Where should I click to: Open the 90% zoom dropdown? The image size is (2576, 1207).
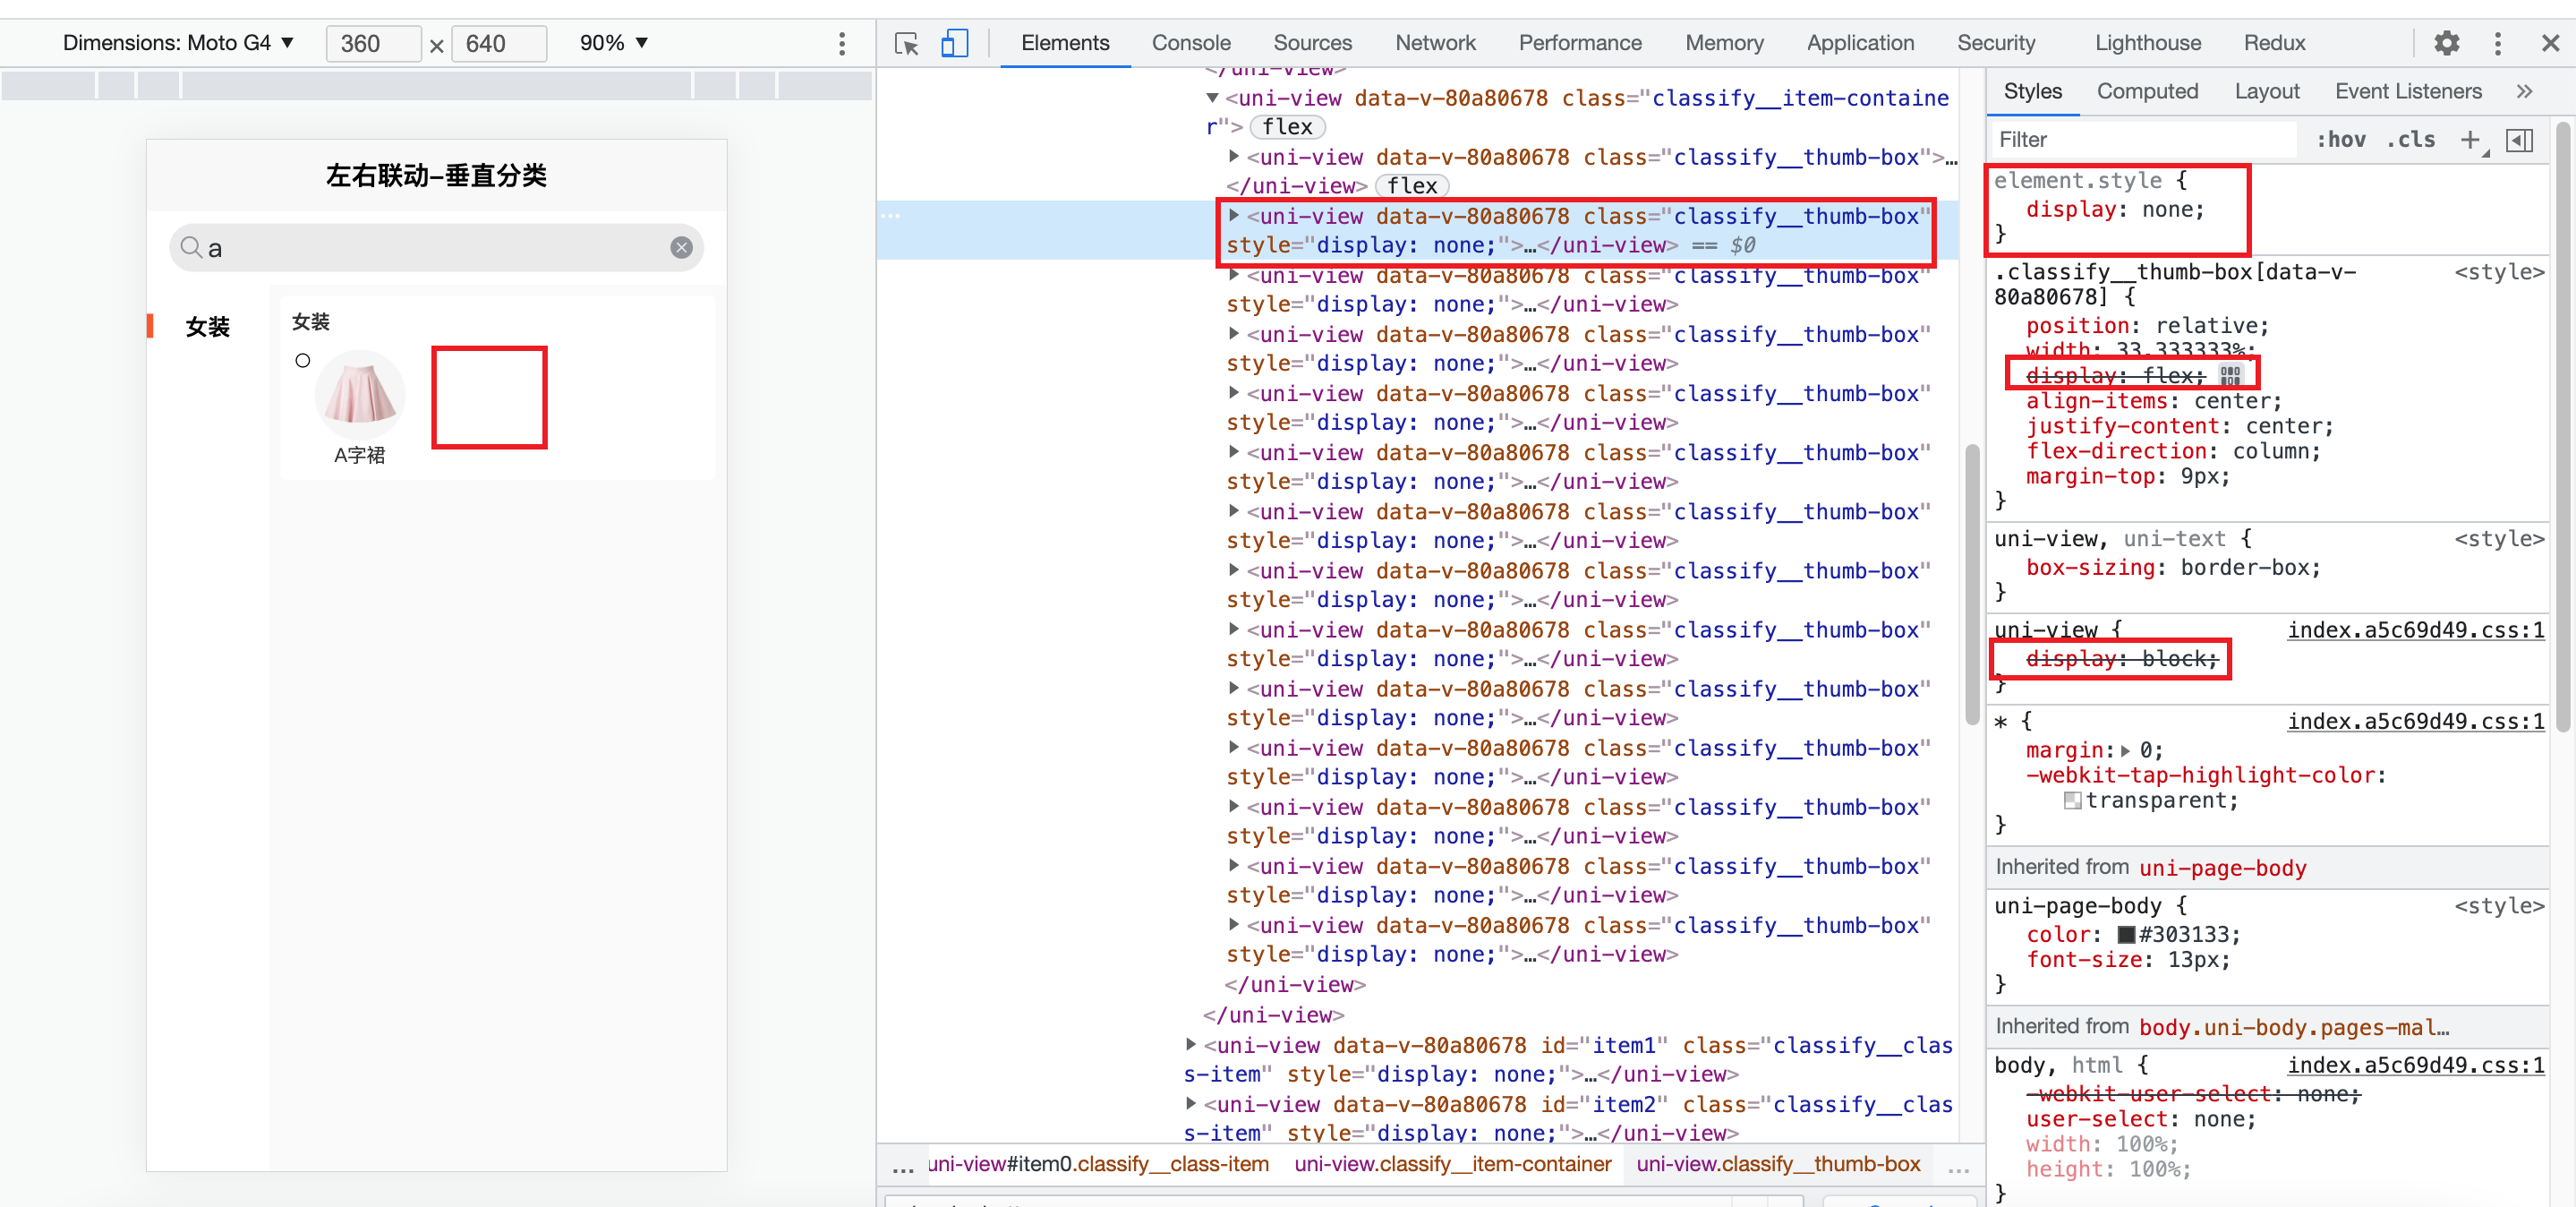(x=614, y=43)
